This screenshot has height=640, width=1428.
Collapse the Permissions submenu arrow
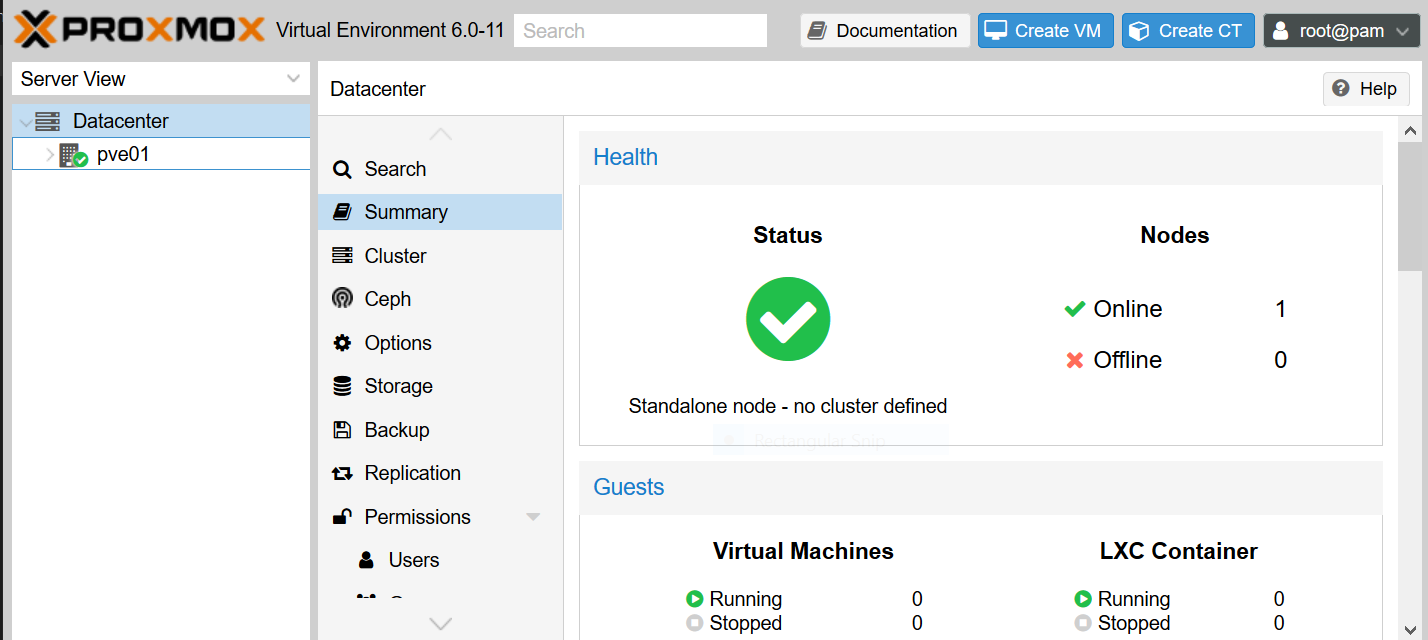pos(533,517)
